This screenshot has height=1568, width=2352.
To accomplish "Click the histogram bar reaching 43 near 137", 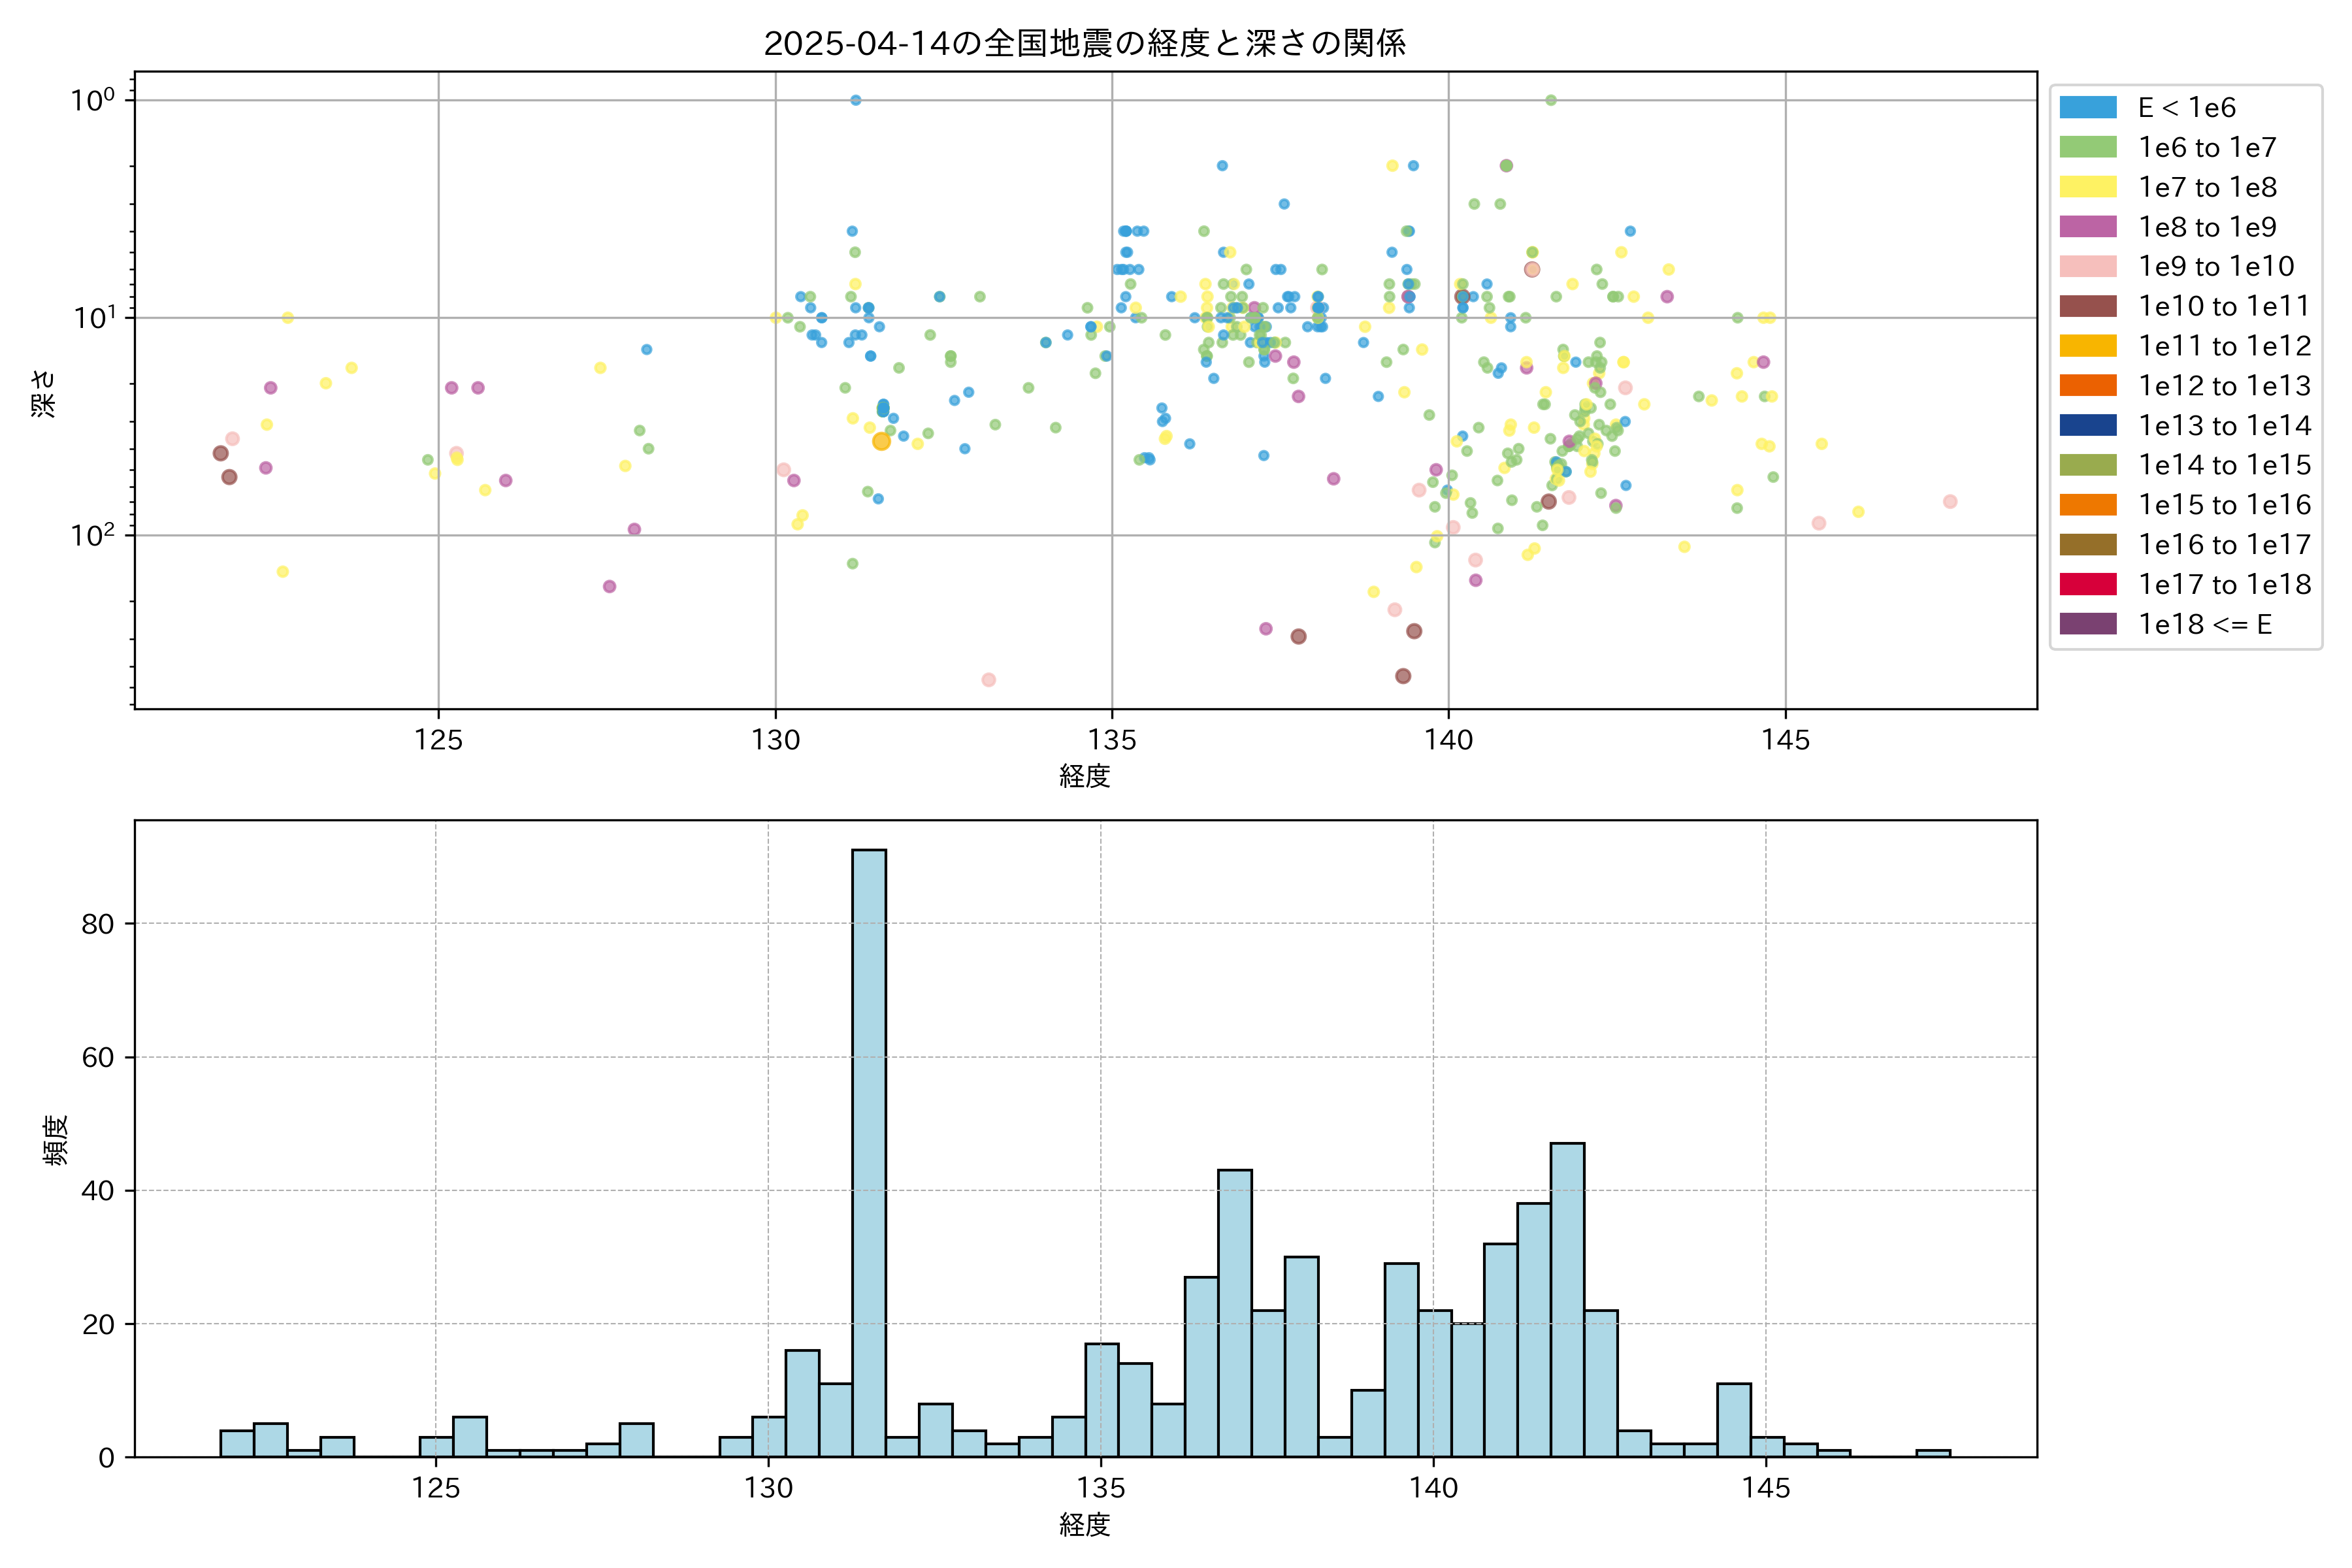I will point(1234,1313).
